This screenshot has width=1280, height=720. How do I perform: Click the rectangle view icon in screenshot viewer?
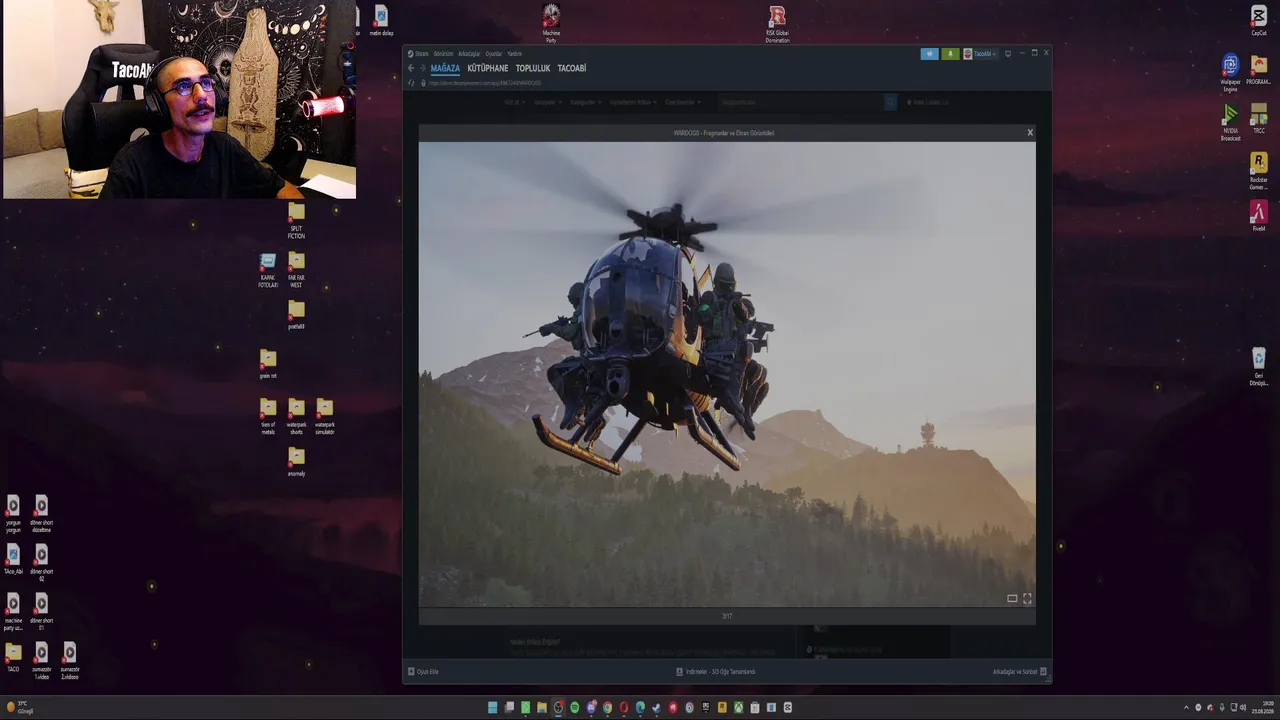coord(1012,598)
